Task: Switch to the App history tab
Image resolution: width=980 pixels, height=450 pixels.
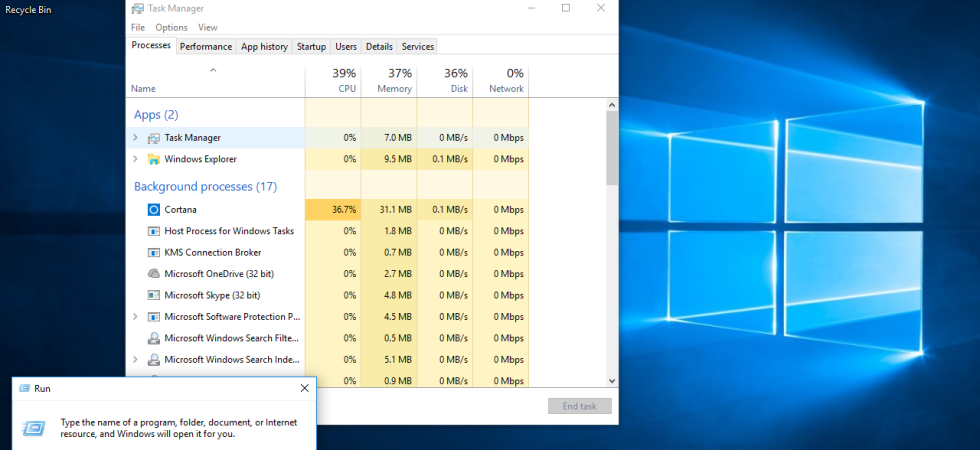Action: 264,47
